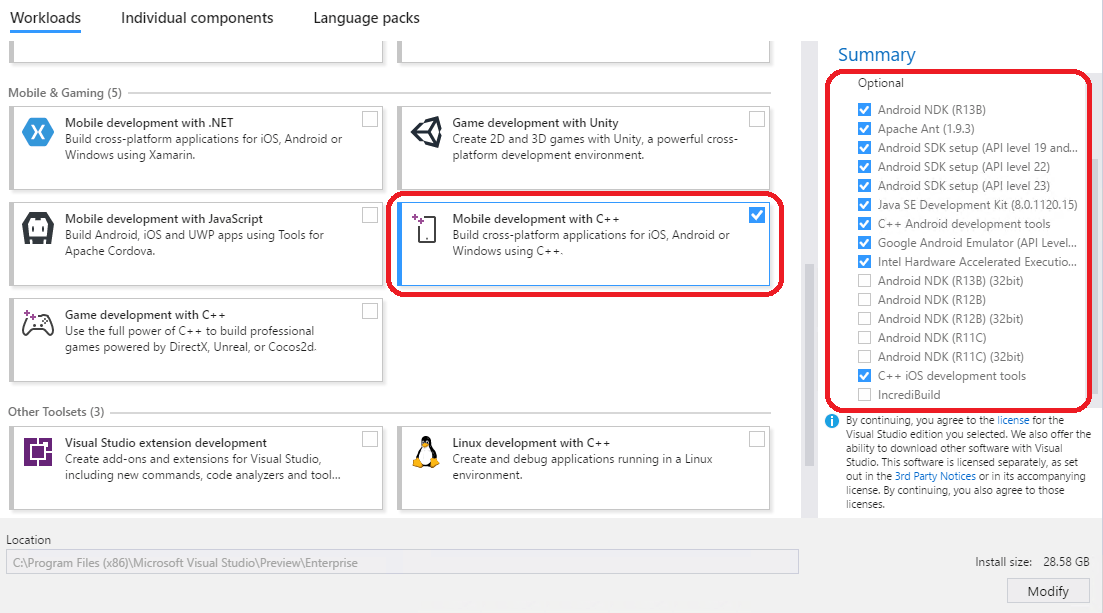Screen dimensions: 1103x613
Task: Select the Linux development with C++ card title
Action: [531, 443]
